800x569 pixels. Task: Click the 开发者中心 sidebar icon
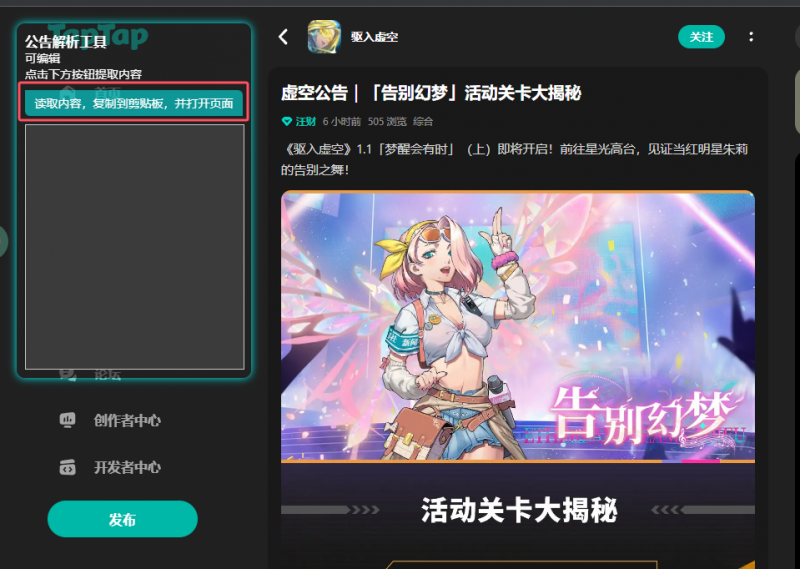tap(67, 467)
